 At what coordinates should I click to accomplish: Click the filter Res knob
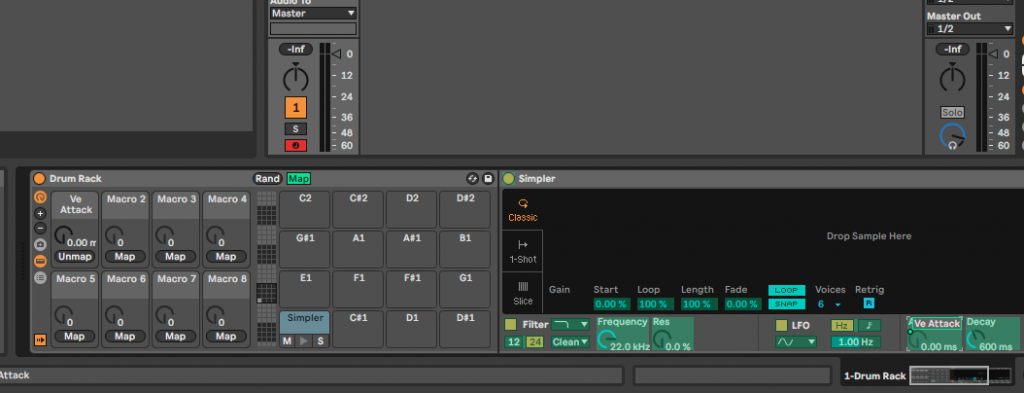coord(662,338)
